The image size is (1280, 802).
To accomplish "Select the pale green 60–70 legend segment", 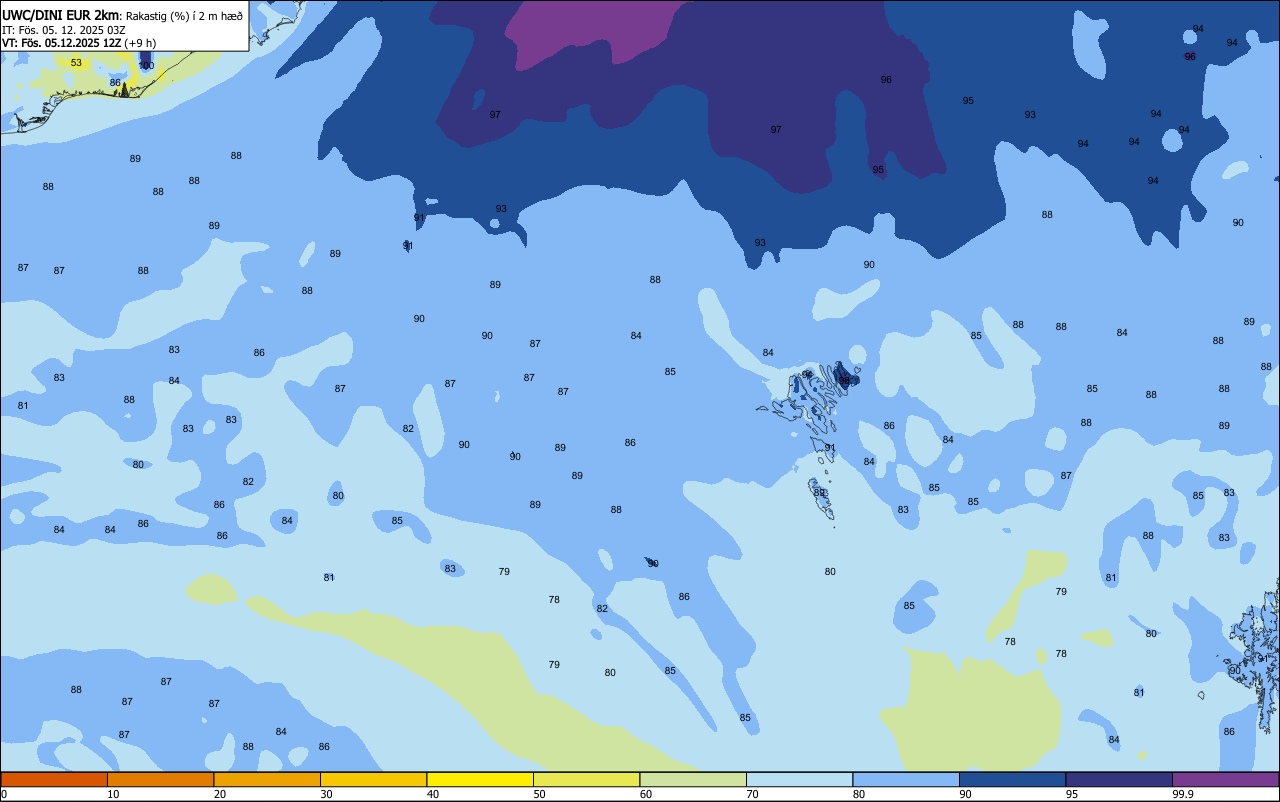I will click(x=693, y=779).
